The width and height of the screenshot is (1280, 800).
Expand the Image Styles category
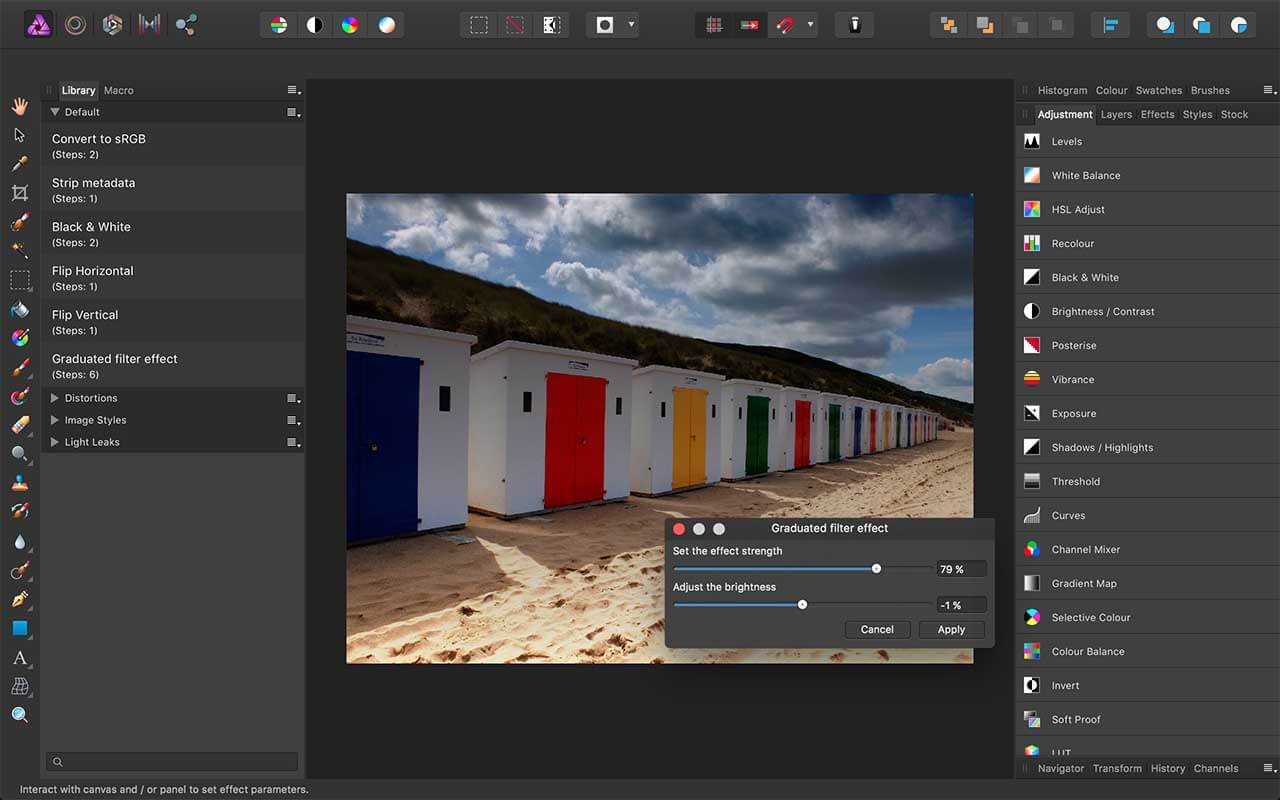[55, 420]
